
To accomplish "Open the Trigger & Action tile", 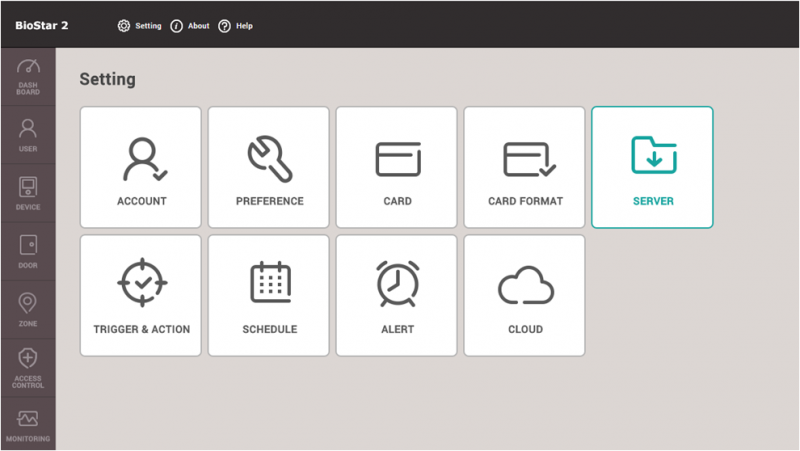I will pyautogui.click(x=141, y=296).
